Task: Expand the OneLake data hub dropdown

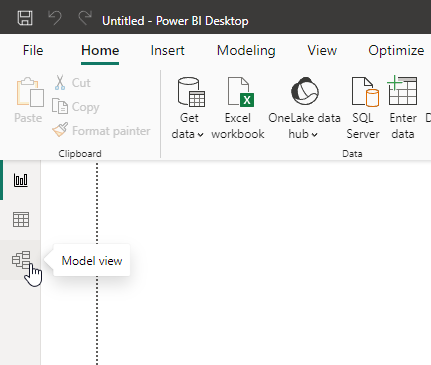Action: point(314,135)
